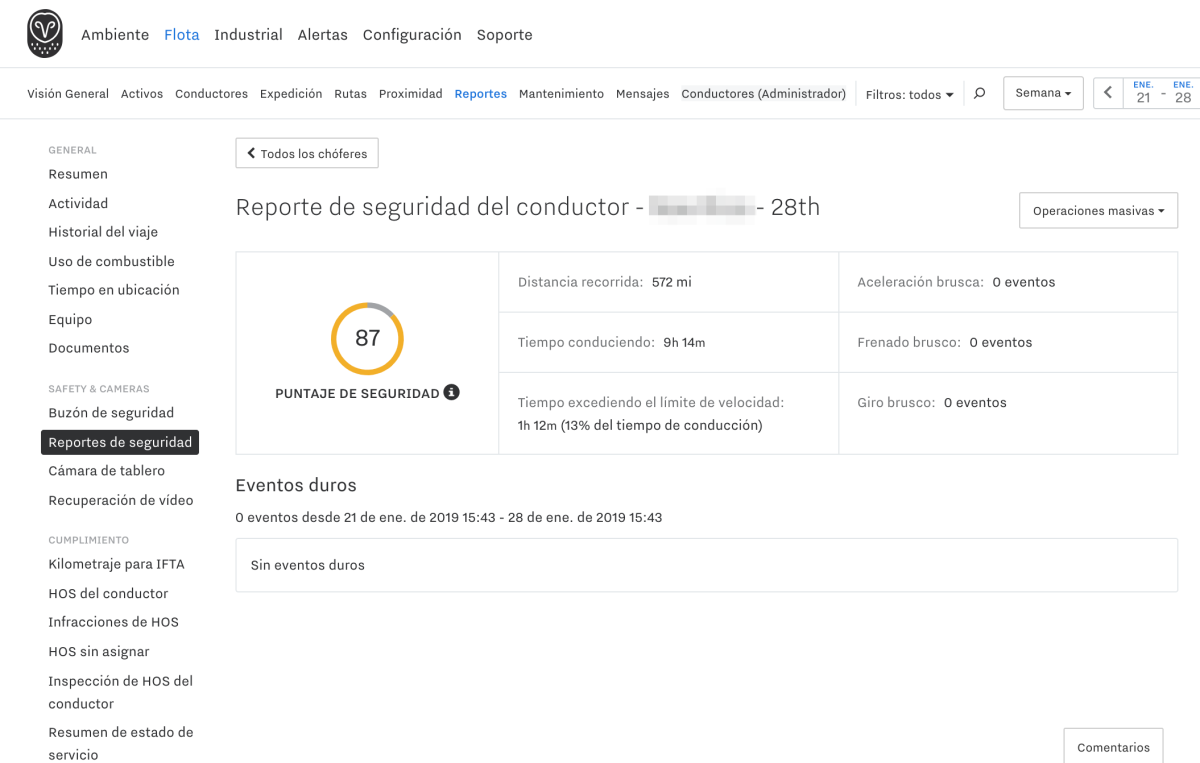Switch to Mensajes tab
This screenshot has width=1200, height=763.
(x=642, y=94)
